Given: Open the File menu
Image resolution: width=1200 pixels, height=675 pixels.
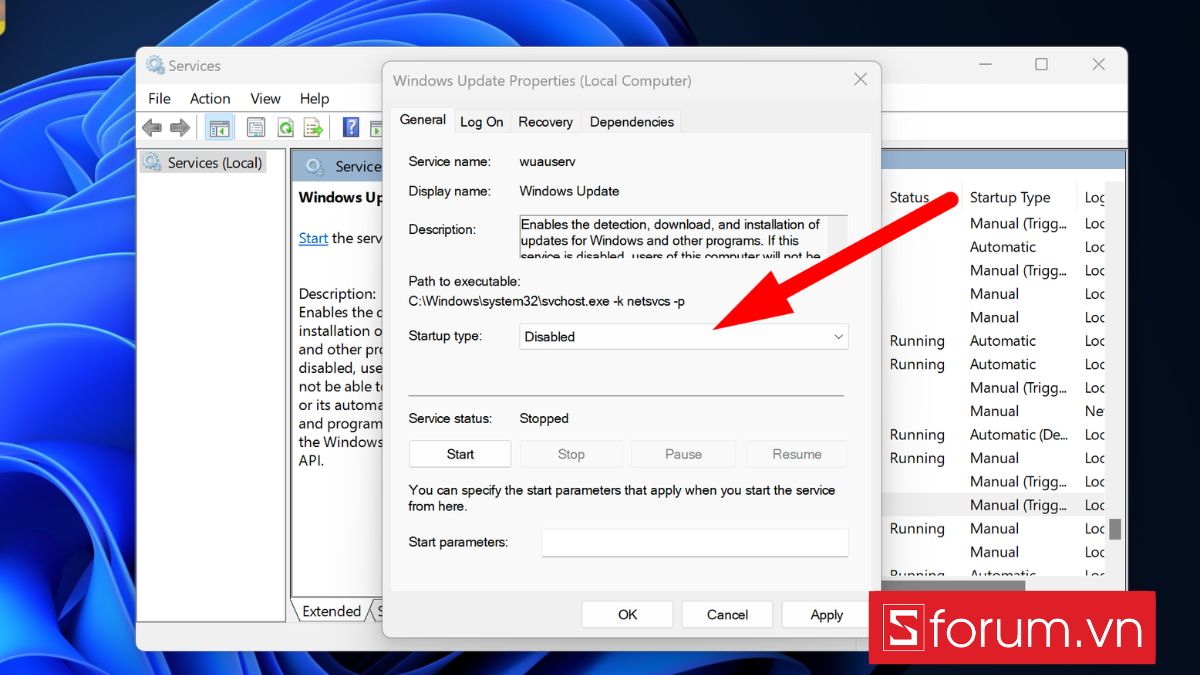Looking at the screenshot, I should coord(159,98).
